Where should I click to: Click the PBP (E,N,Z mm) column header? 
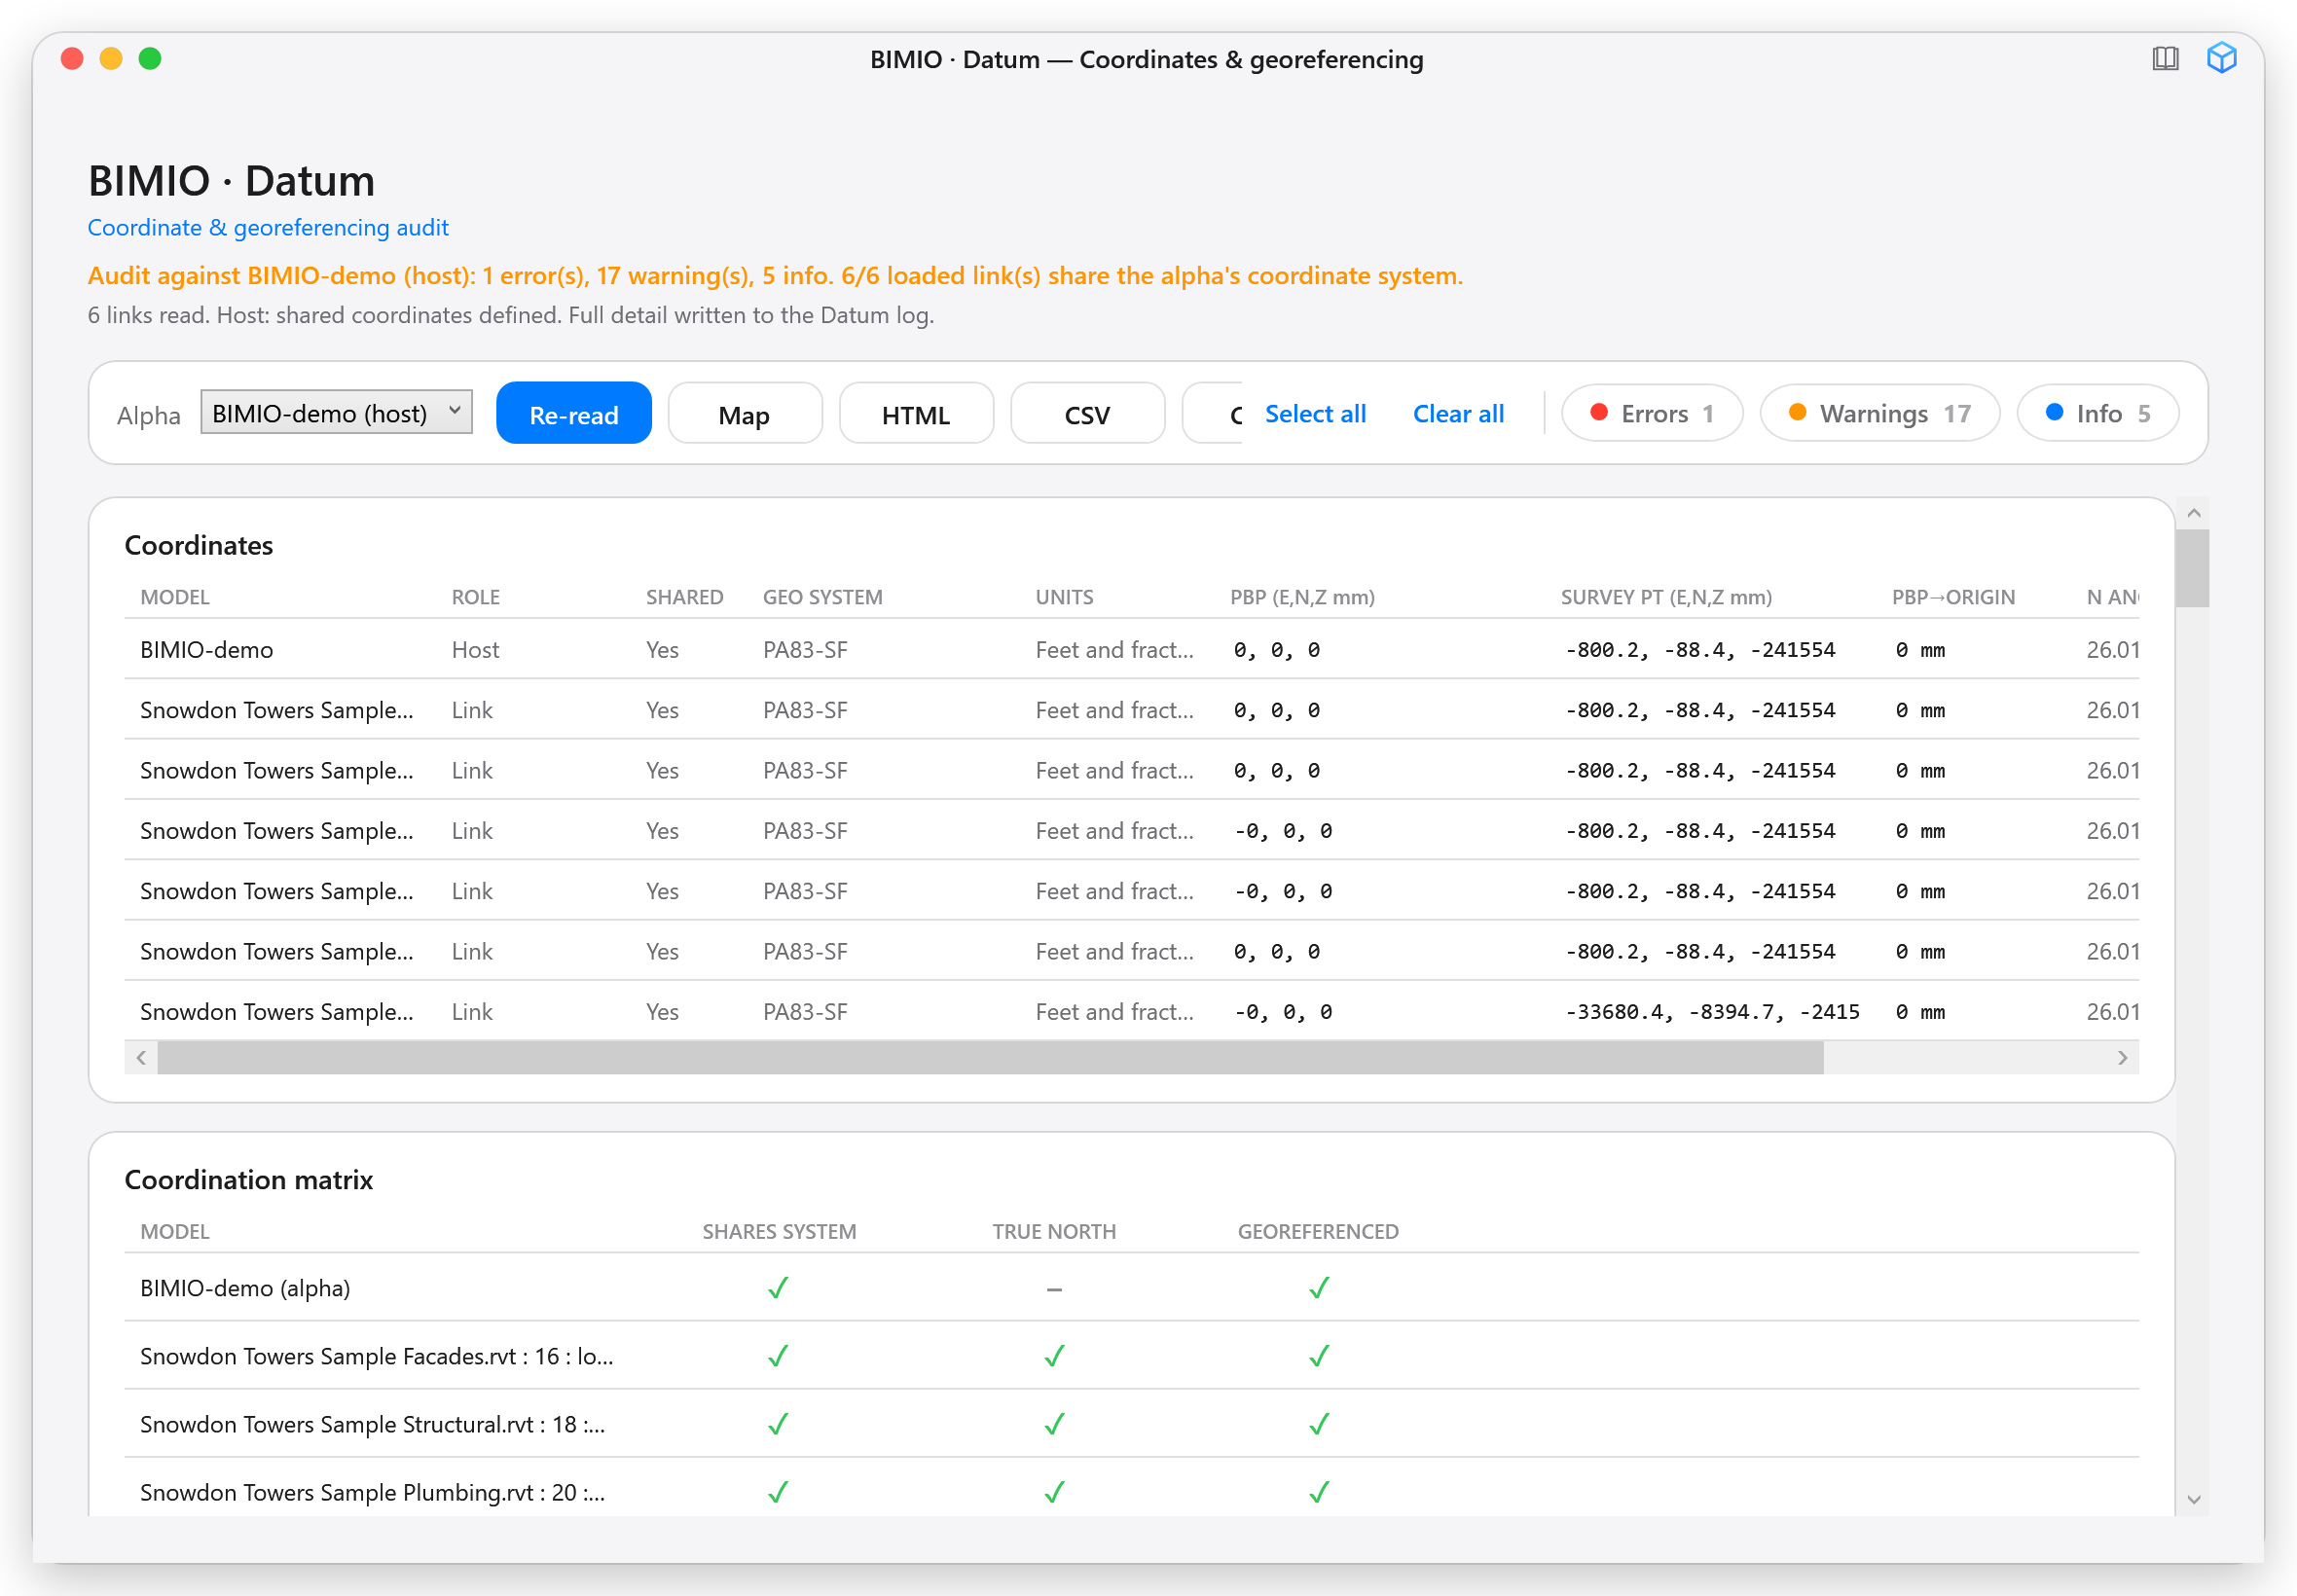[1302, 597]
